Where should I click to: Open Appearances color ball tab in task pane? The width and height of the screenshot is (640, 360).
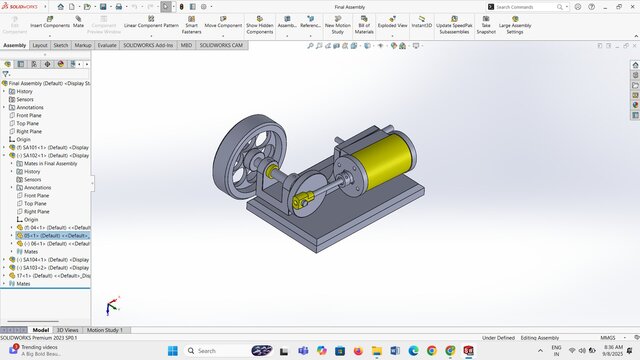coord(635,105)
